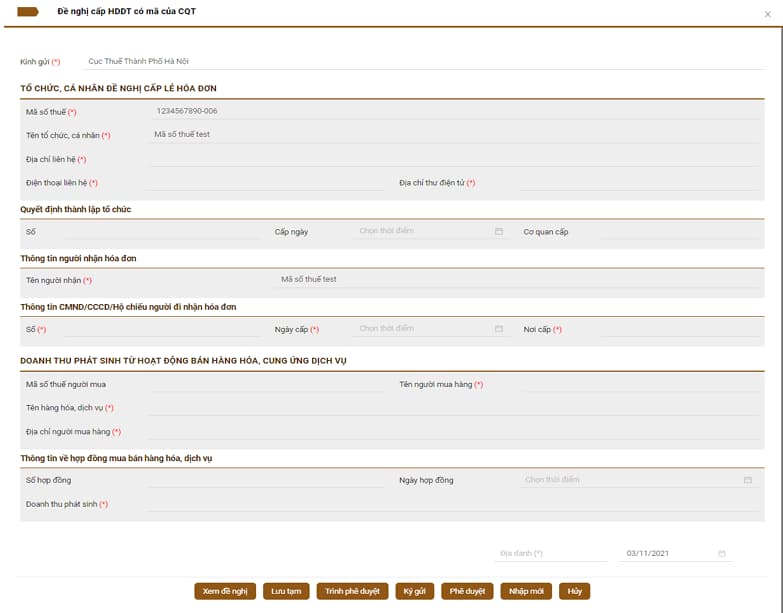The height and width of the screenshot is (613, 783).
Task: Cancel using the Hủy button
Action: coord(574,591)
